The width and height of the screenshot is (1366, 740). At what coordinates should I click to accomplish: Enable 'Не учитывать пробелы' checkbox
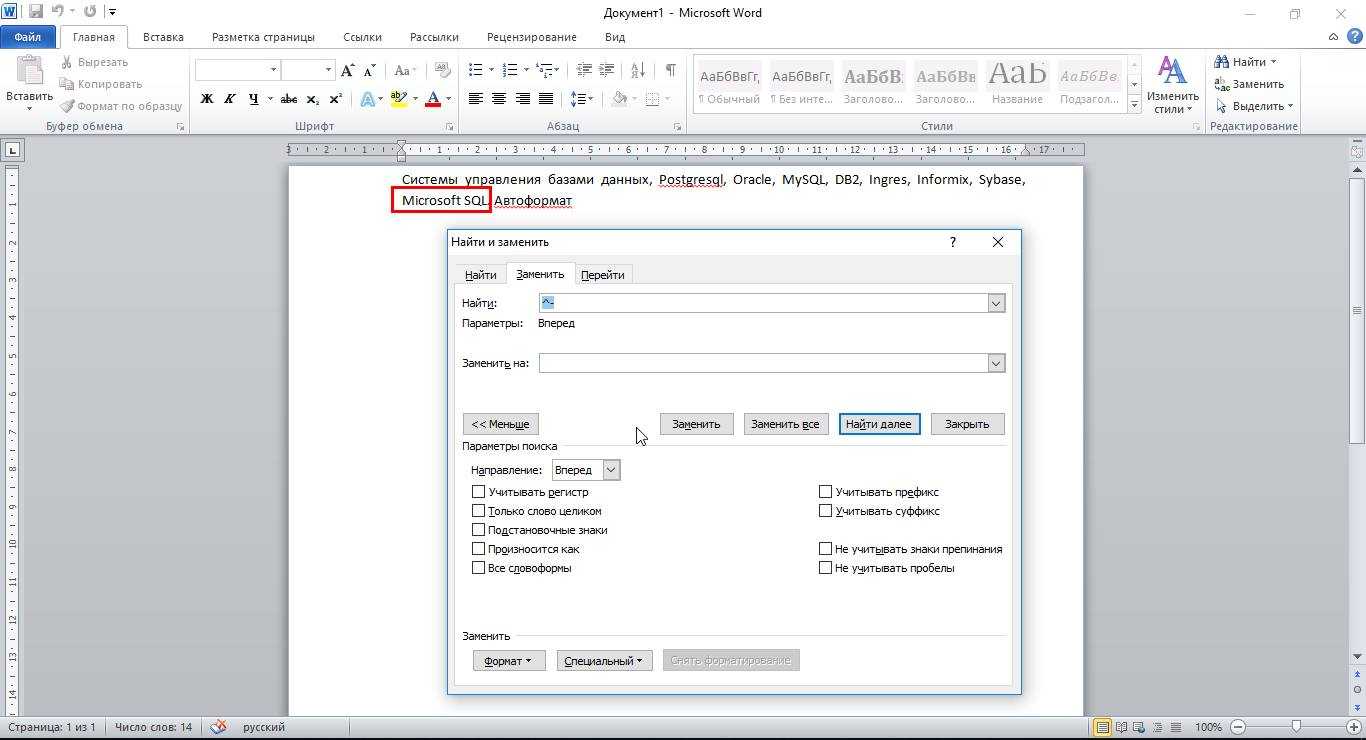(x=825, y=568)
